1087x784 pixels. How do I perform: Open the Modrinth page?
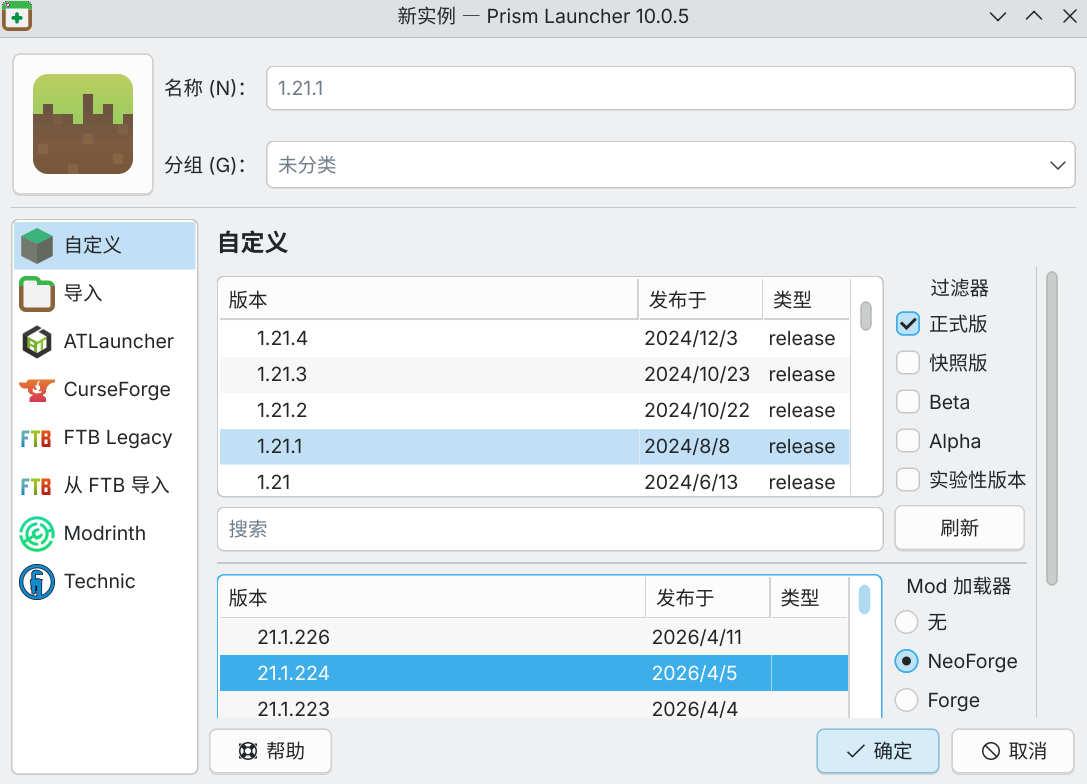tap(105, 534)
